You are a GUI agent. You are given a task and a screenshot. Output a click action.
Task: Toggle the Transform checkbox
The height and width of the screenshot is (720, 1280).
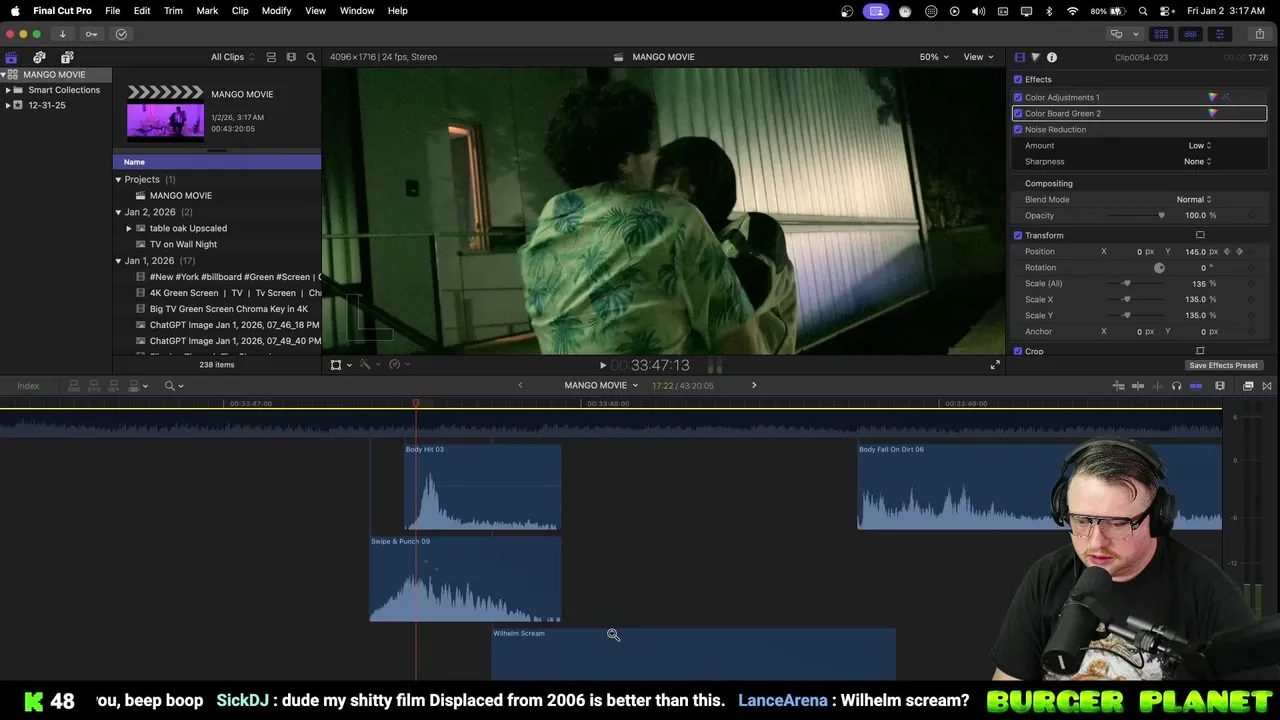pyautogui.click(x=1018, y=235)
